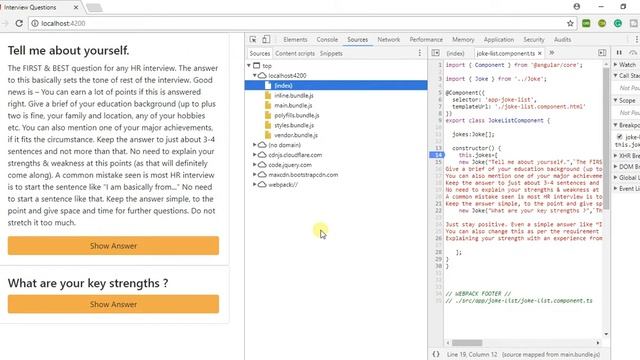Image resolution: width=640 pixels, height=360 pixels.
Task: Switch to Snippets navigator tab
Action: pyautogui.click(x=331, y=53)
